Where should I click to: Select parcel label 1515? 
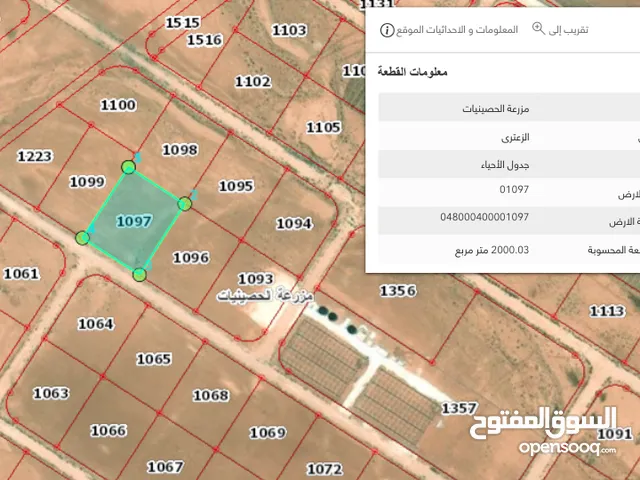[x=183, y=22]
